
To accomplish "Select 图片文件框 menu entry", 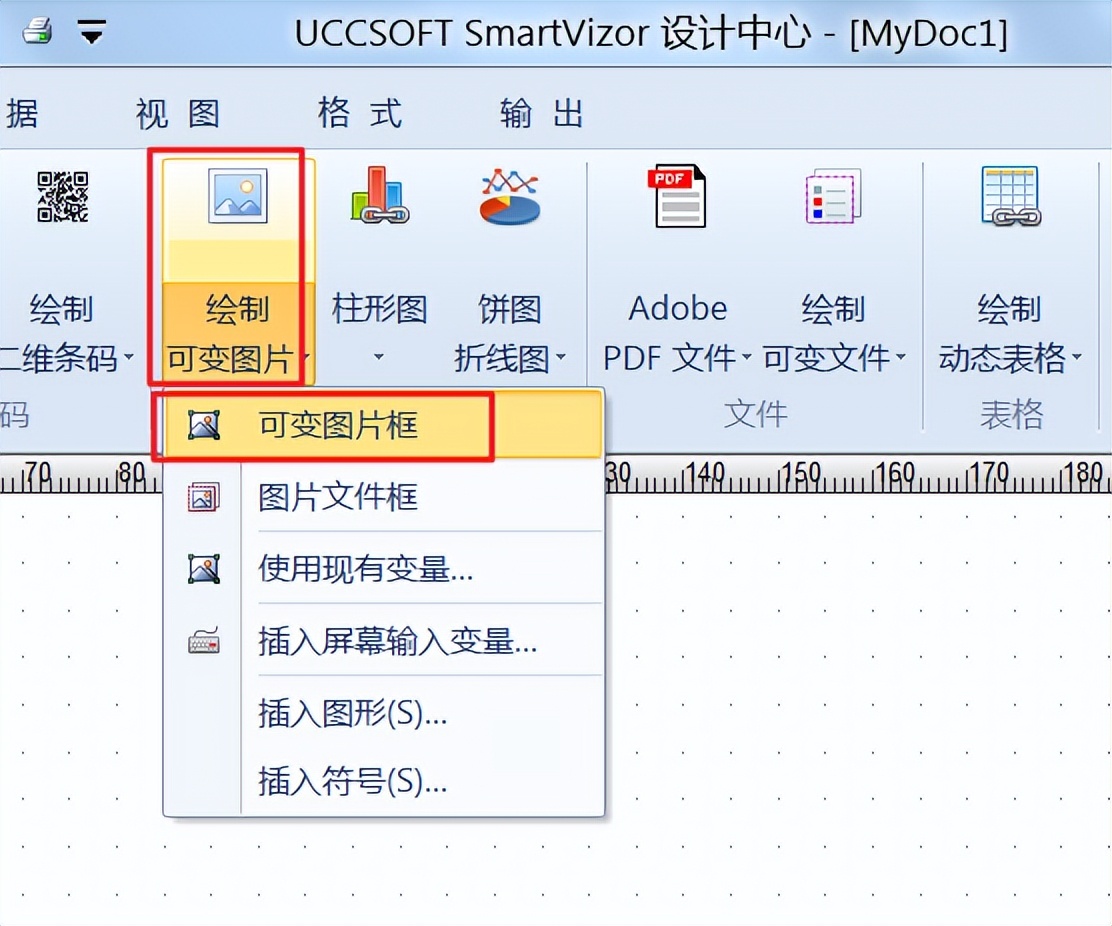I will point(383,497).
